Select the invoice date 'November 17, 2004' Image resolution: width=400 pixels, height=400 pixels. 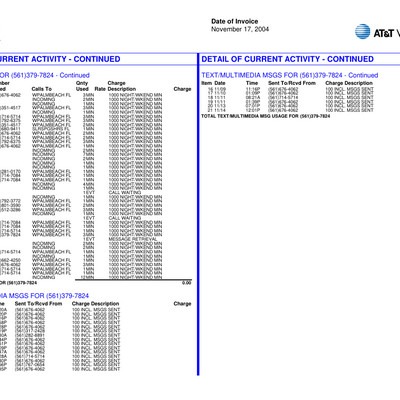click(x=240, y=29)
